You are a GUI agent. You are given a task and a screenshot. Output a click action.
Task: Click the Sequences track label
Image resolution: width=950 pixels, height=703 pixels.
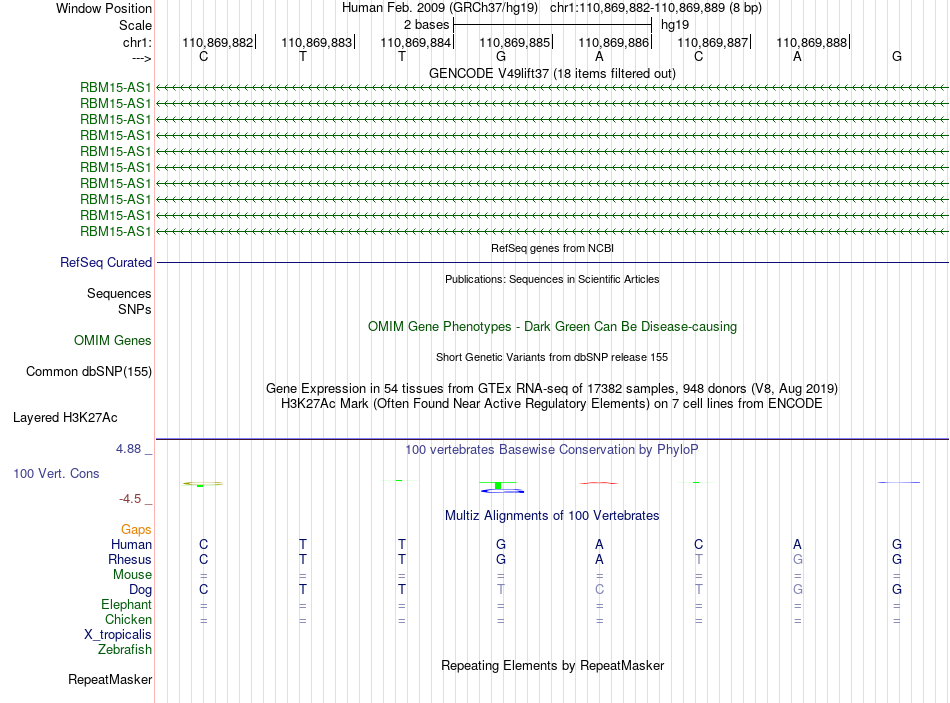(x=119, y=293)
